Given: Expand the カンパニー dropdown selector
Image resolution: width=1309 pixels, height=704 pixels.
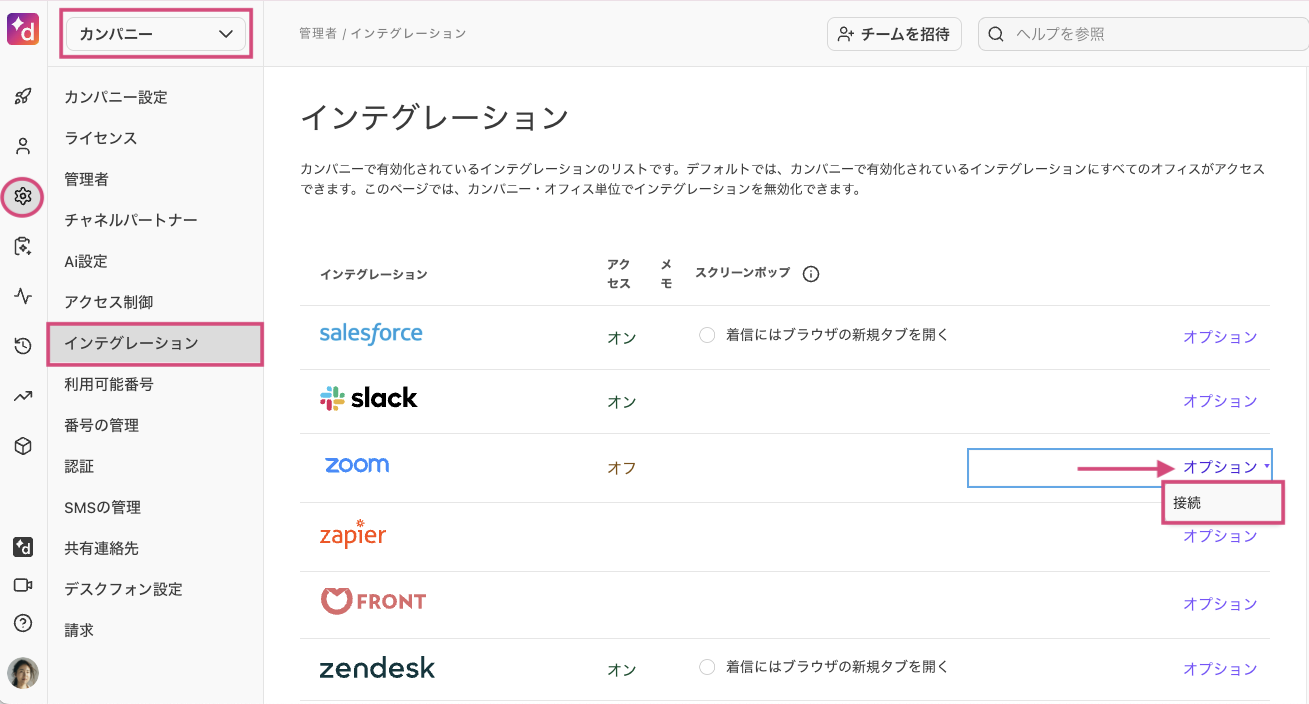Looking at the screenshot, I should 155,34.
